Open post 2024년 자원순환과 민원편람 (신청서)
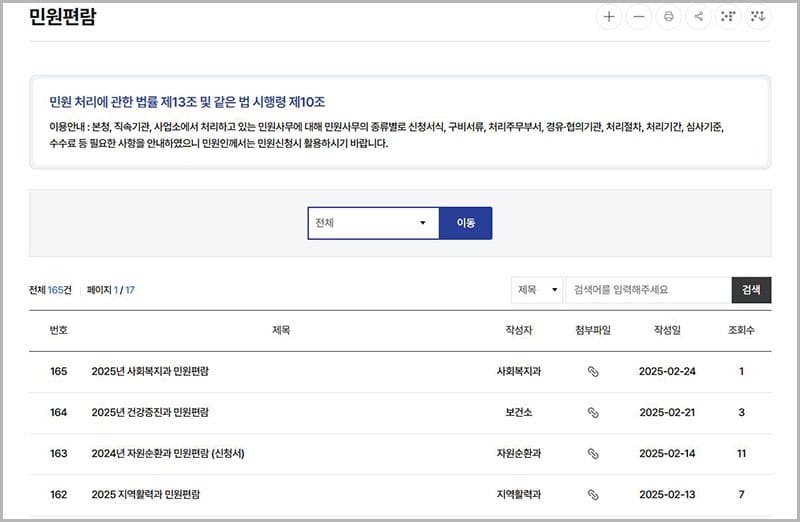Image resolution: width=800 pixels, height=522 pixels. click(168, 453)
